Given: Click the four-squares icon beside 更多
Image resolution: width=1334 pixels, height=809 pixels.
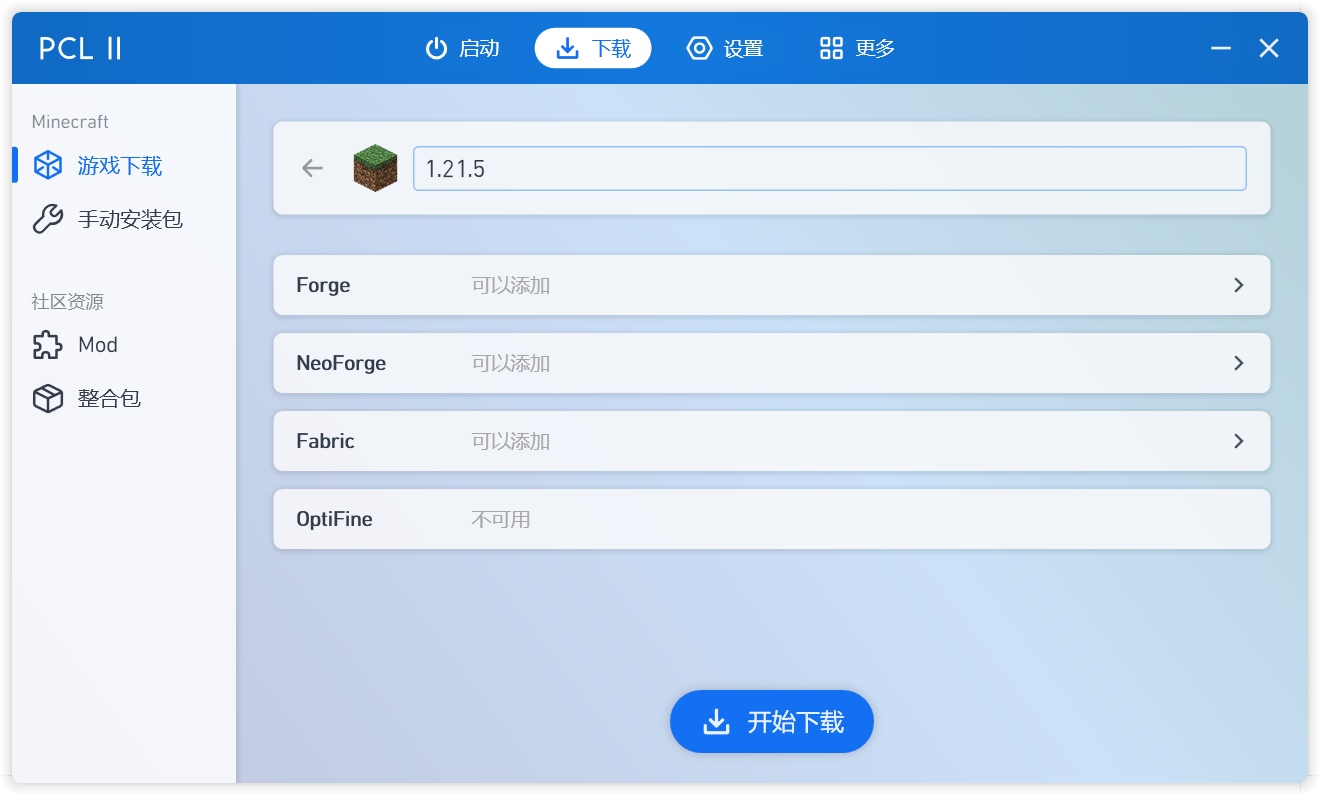Looking at the screenshot, I should point(831,48).
